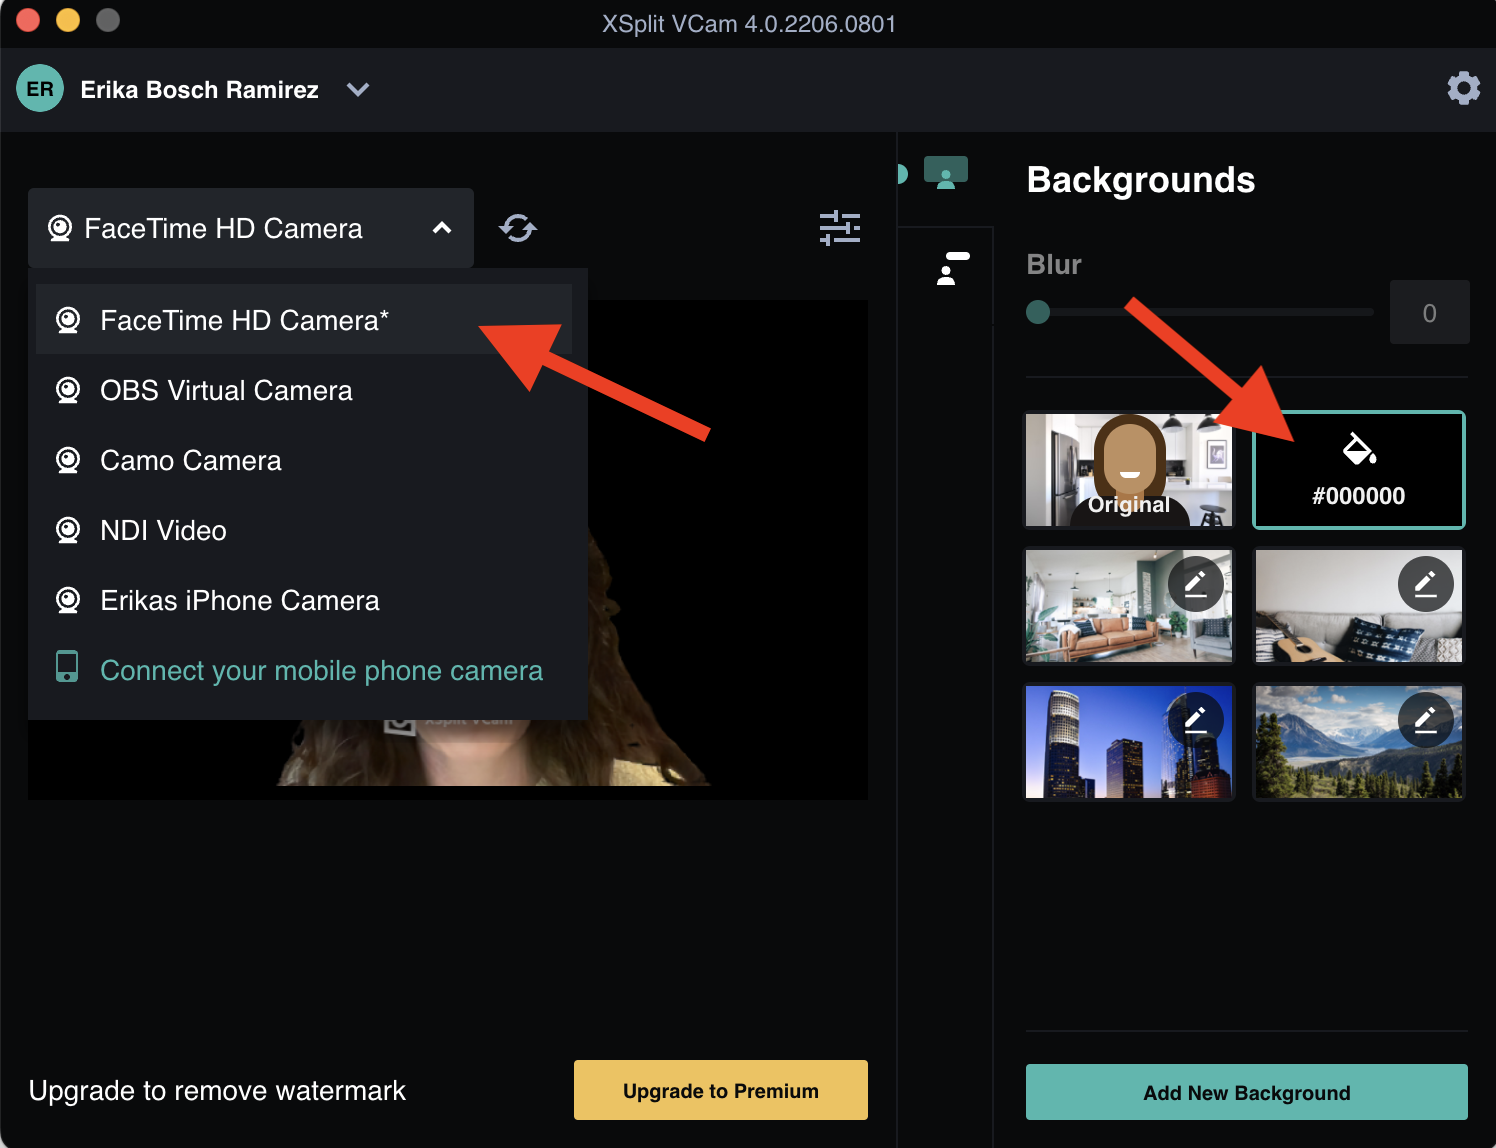Click Add New Background button

pyautogui.click(x=1247, y=1092)
